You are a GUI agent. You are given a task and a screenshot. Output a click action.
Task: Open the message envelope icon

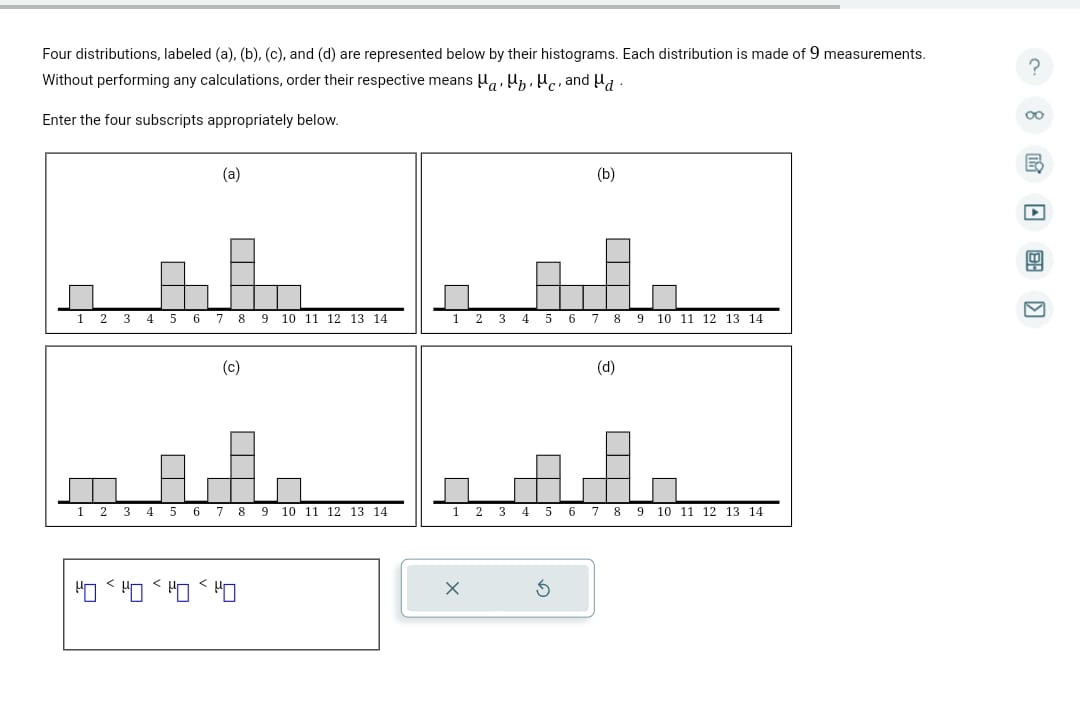pyautogui.click(x=1035, y=310)
